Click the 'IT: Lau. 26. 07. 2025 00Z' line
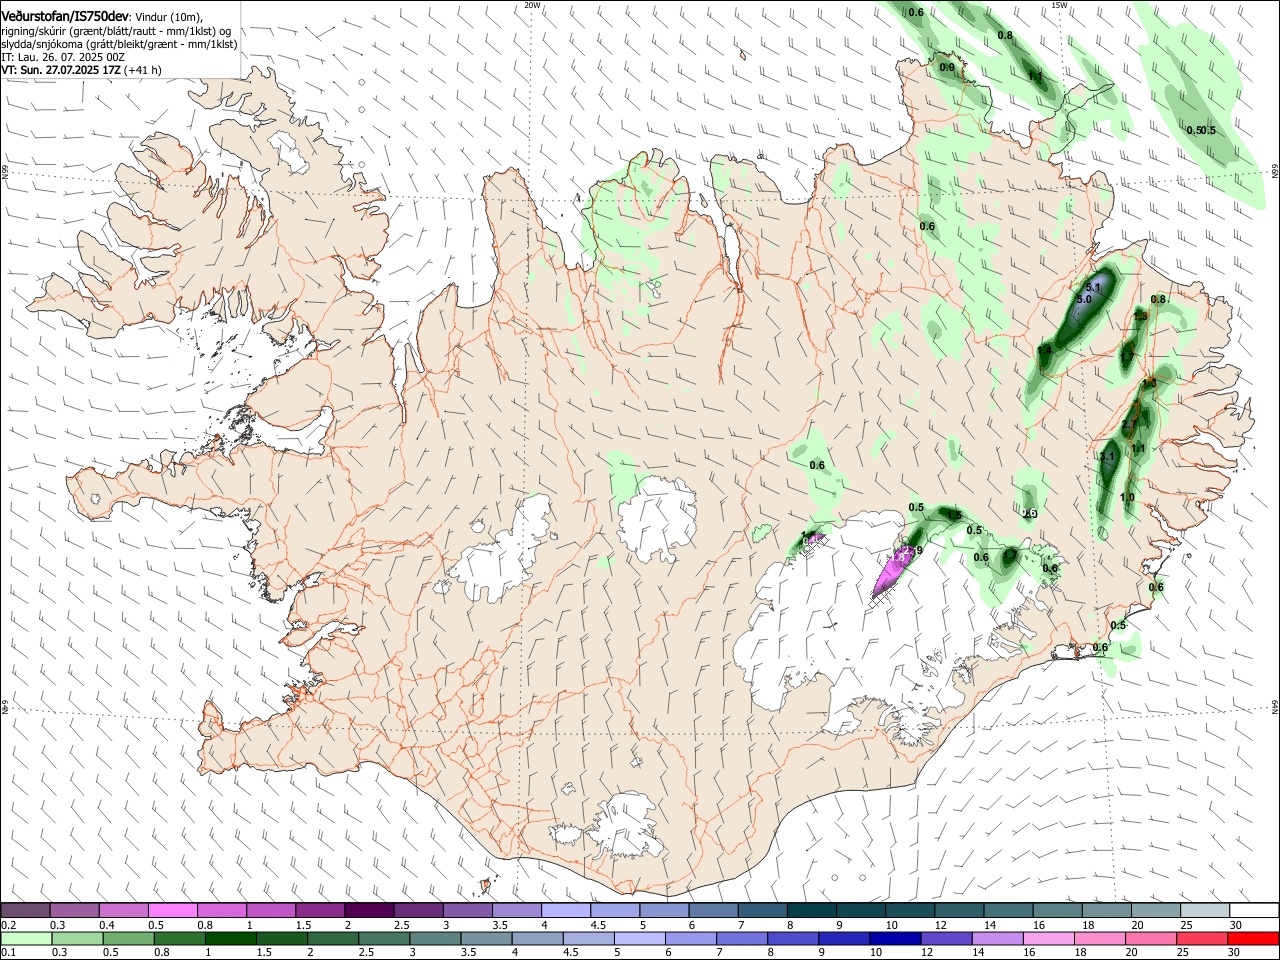Image resolution: width=1280 pixels, height=960 pixels. tap(63, 57)
